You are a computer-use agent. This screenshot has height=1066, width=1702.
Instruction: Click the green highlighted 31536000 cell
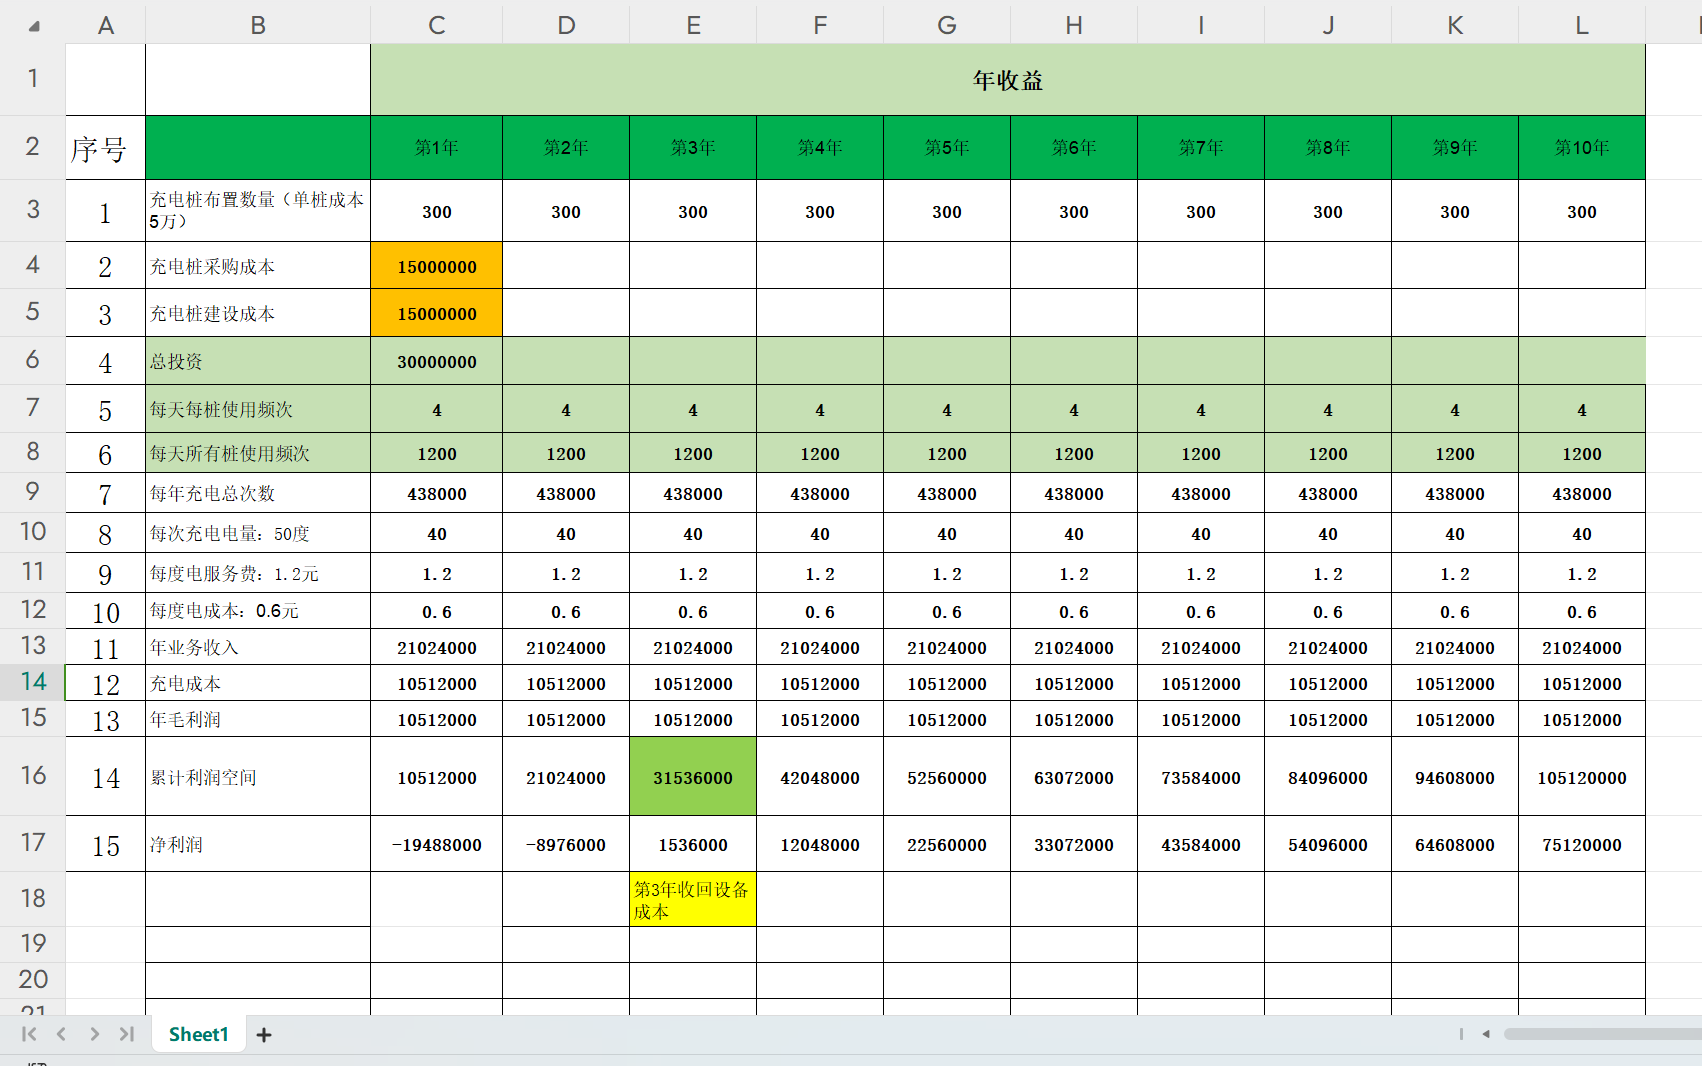693,777
